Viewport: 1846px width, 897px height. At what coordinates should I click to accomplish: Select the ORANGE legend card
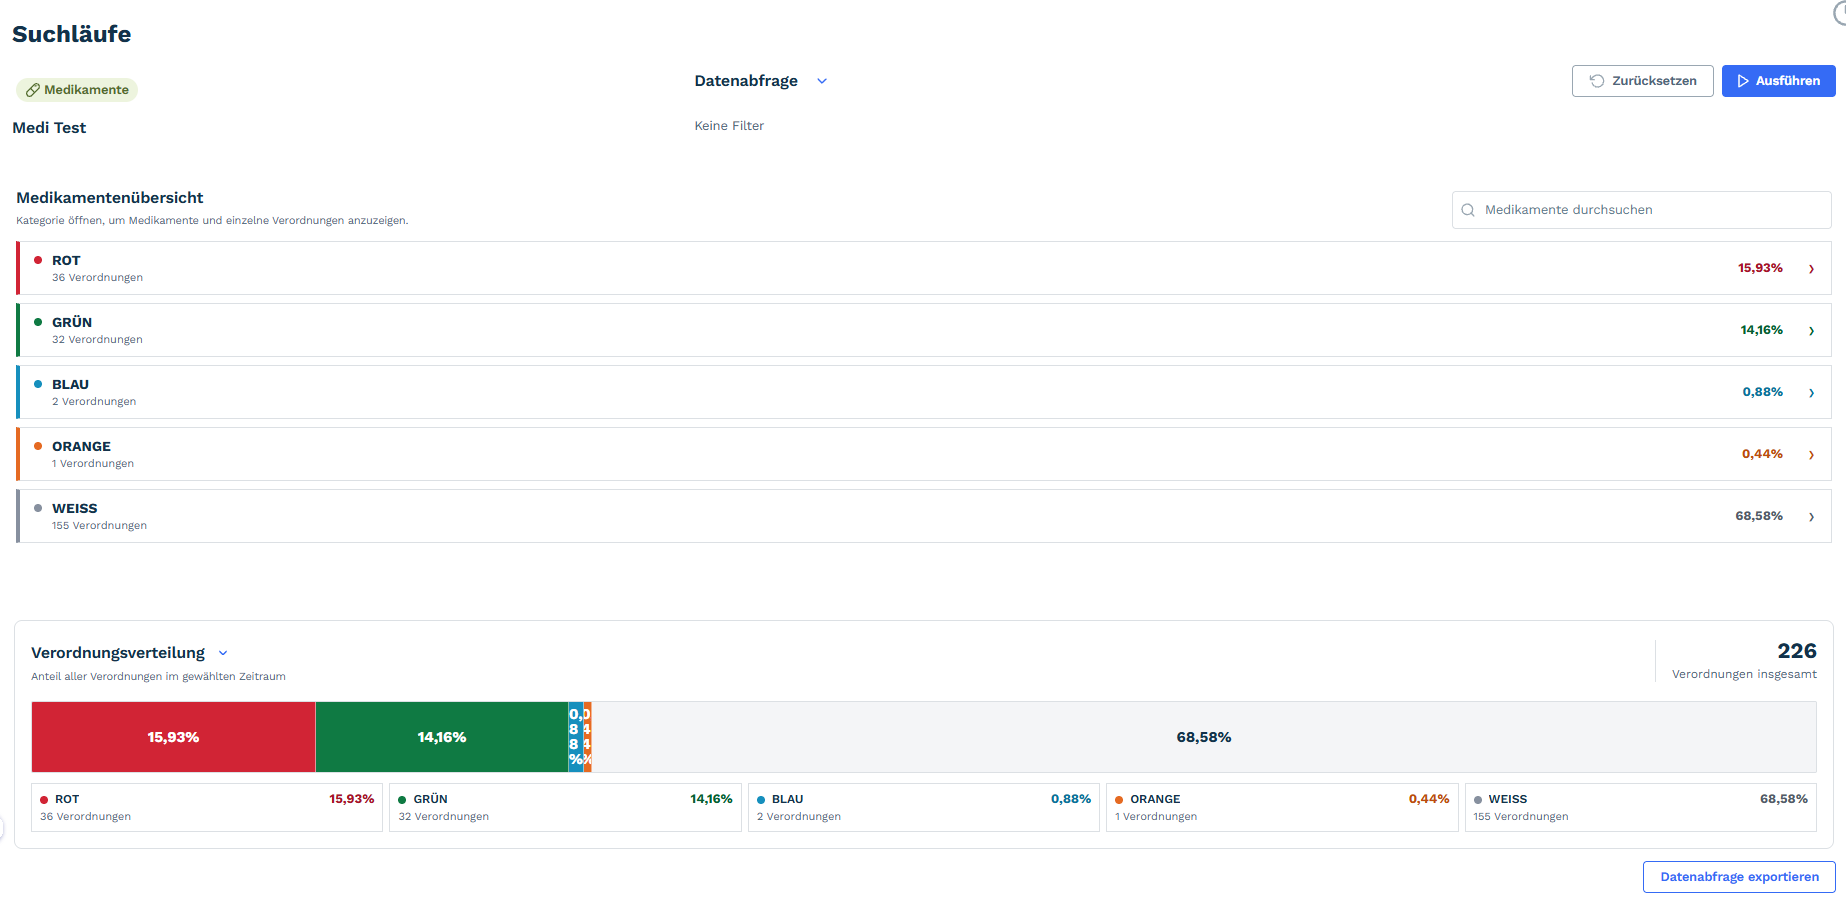pos(1282,807)
